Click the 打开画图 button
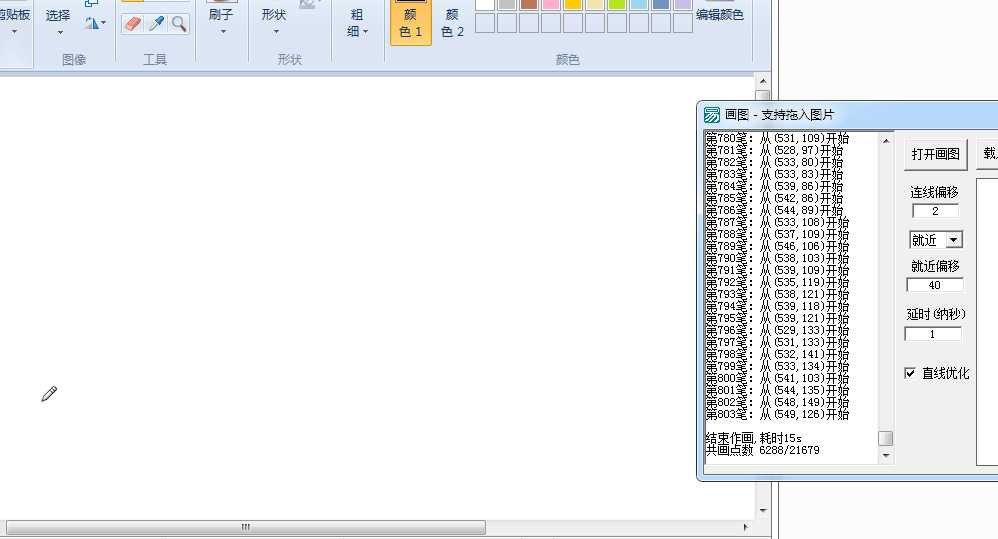 tap(935, 154)
